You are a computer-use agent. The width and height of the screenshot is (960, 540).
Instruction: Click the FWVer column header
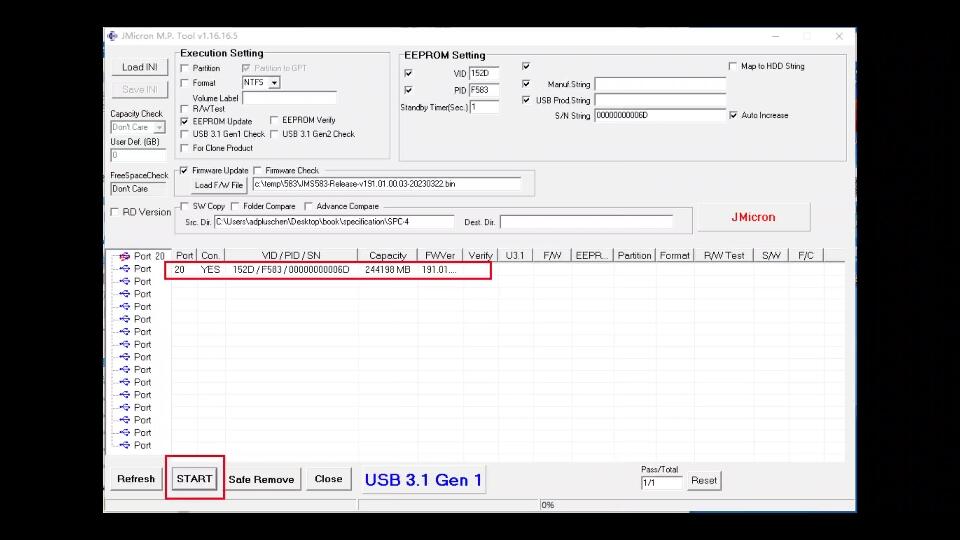point(440,255)
